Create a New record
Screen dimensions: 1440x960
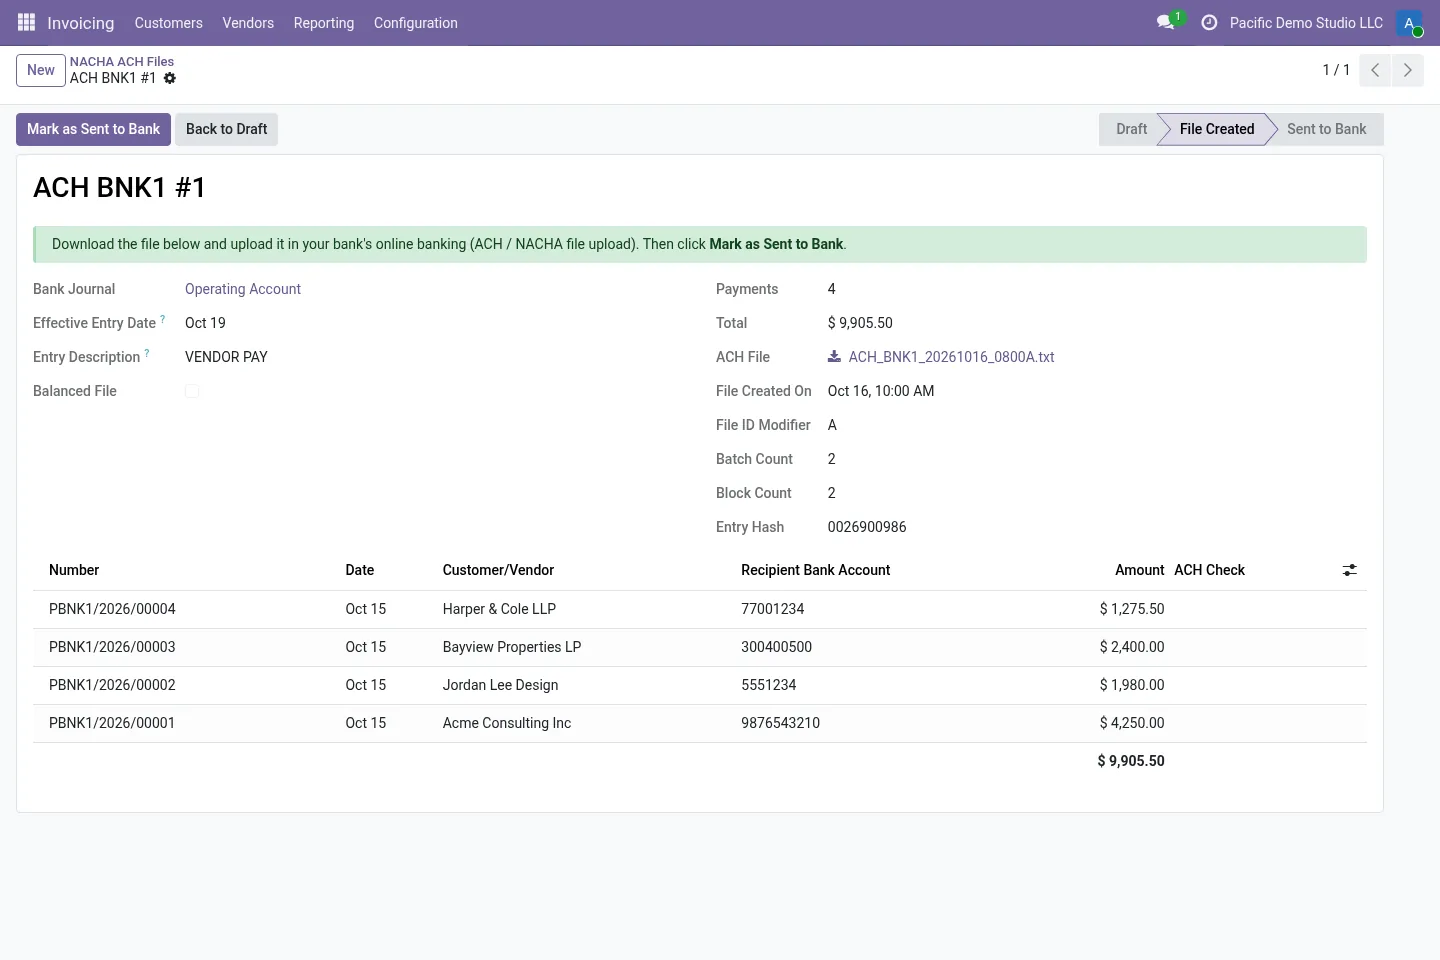click(41, 70)
